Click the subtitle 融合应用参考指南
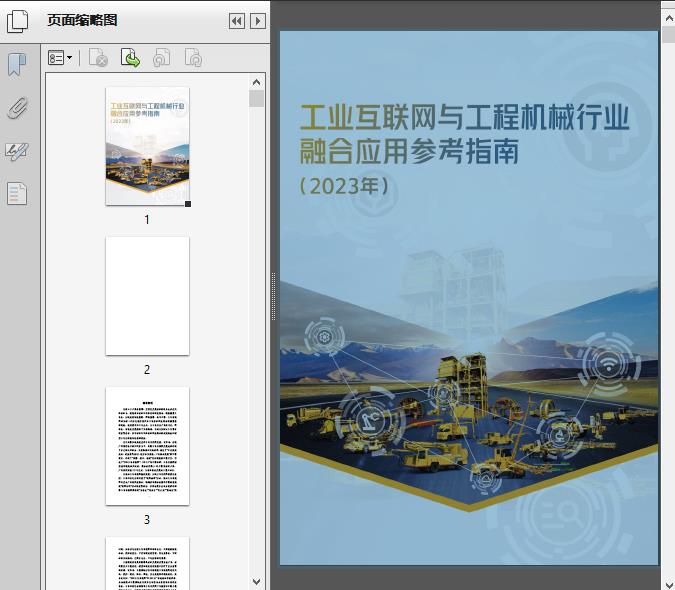This screenshot has height=590, width=675. tap(409, 151)
